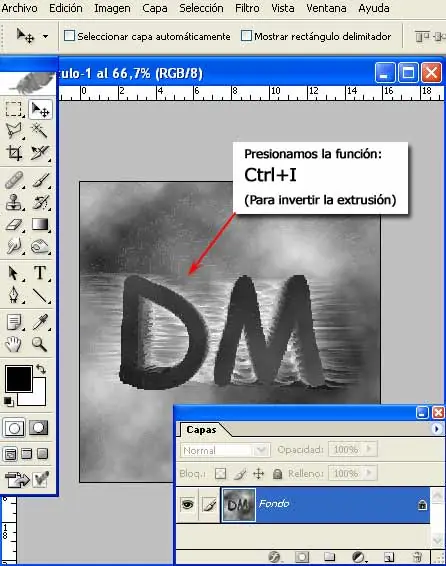The height and width of the screenshot is (566, 446).
Task: Pick the Clone Stamp tool
Action: pyautogui.click(x=14, y=202)
